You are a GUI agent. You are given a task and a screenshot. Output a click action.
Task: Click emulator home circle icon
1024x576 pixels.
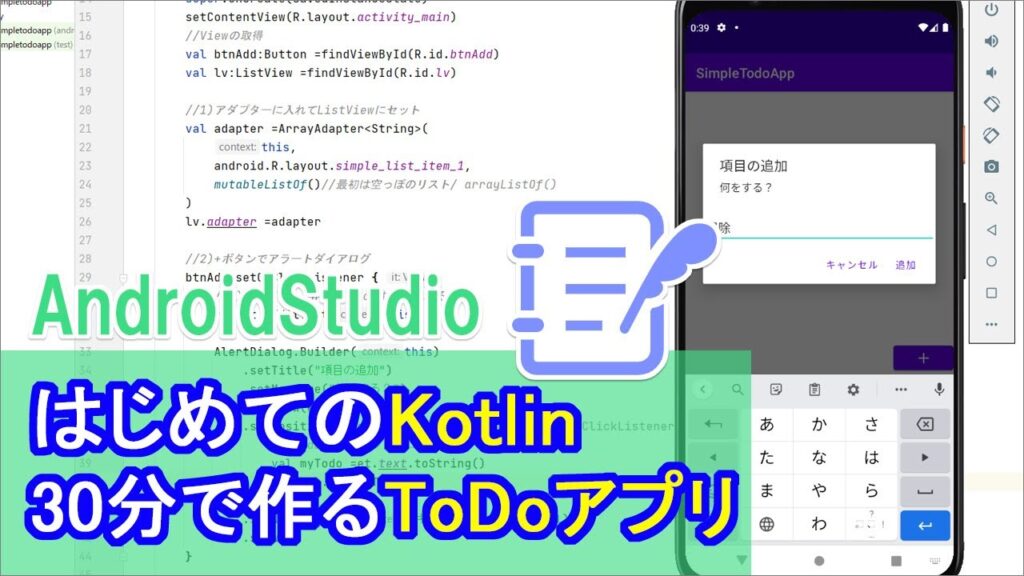[x=991, y=261]
